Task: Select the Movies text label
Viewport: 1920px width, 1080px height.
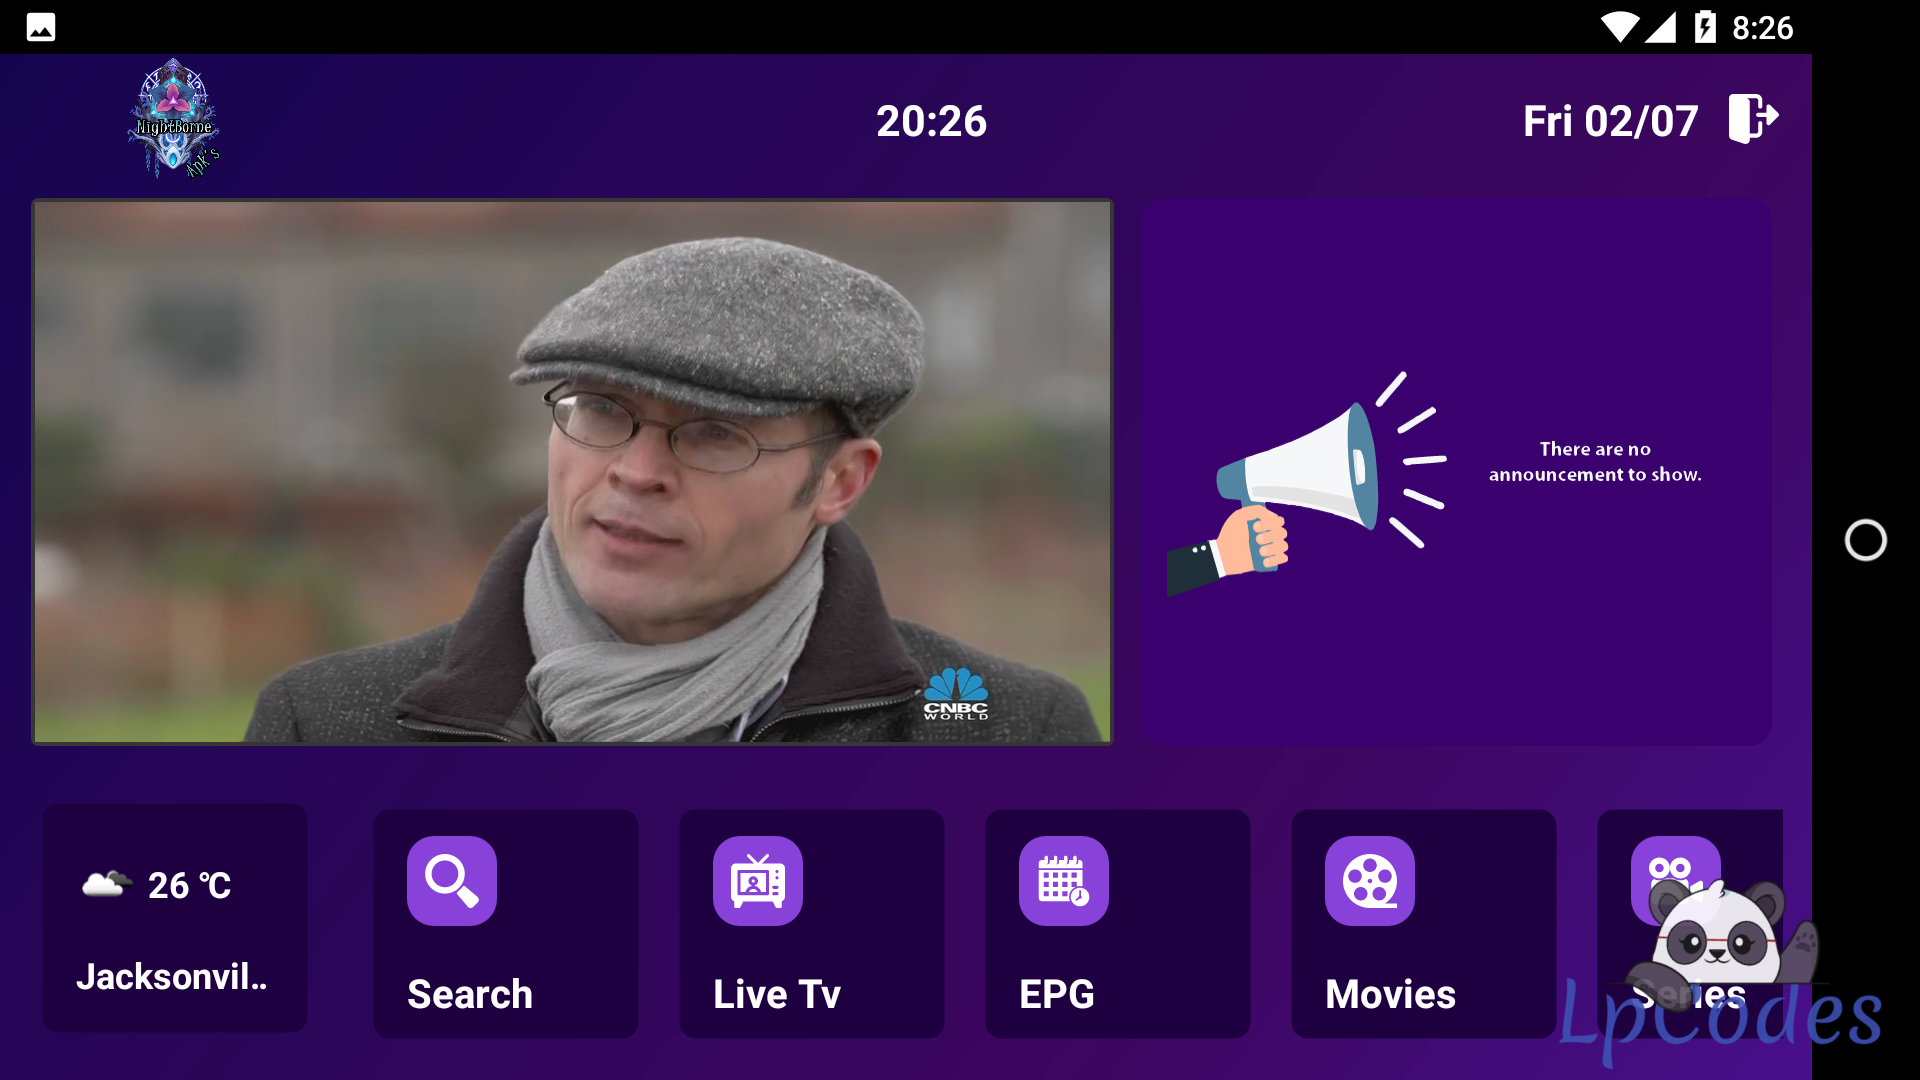Action: (x=1390, y=994)
